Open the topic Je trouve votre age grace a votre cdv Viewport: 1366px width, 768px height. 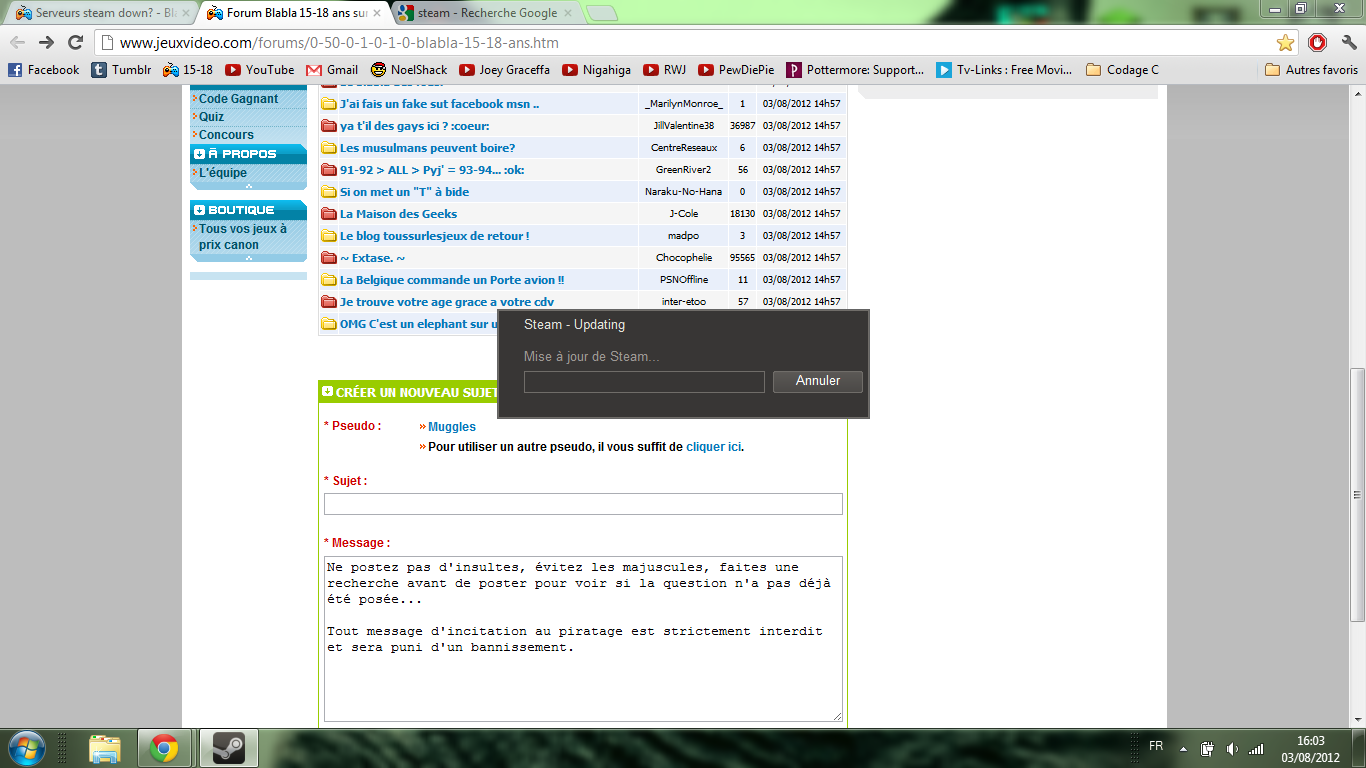447,302
